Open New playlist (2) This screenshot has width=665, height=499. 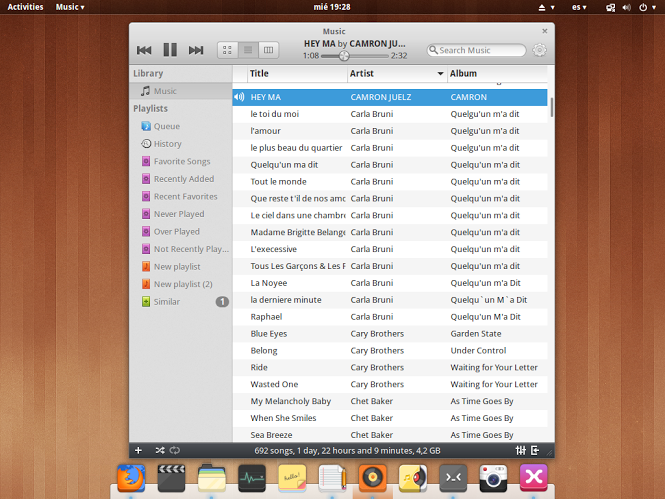pos(181,284)
